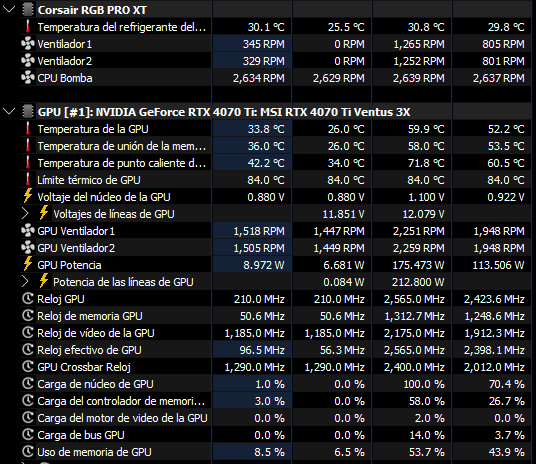Click clock icon of Carga del controlador
Viewport: 536px width, 464px height.
[28, 400]
